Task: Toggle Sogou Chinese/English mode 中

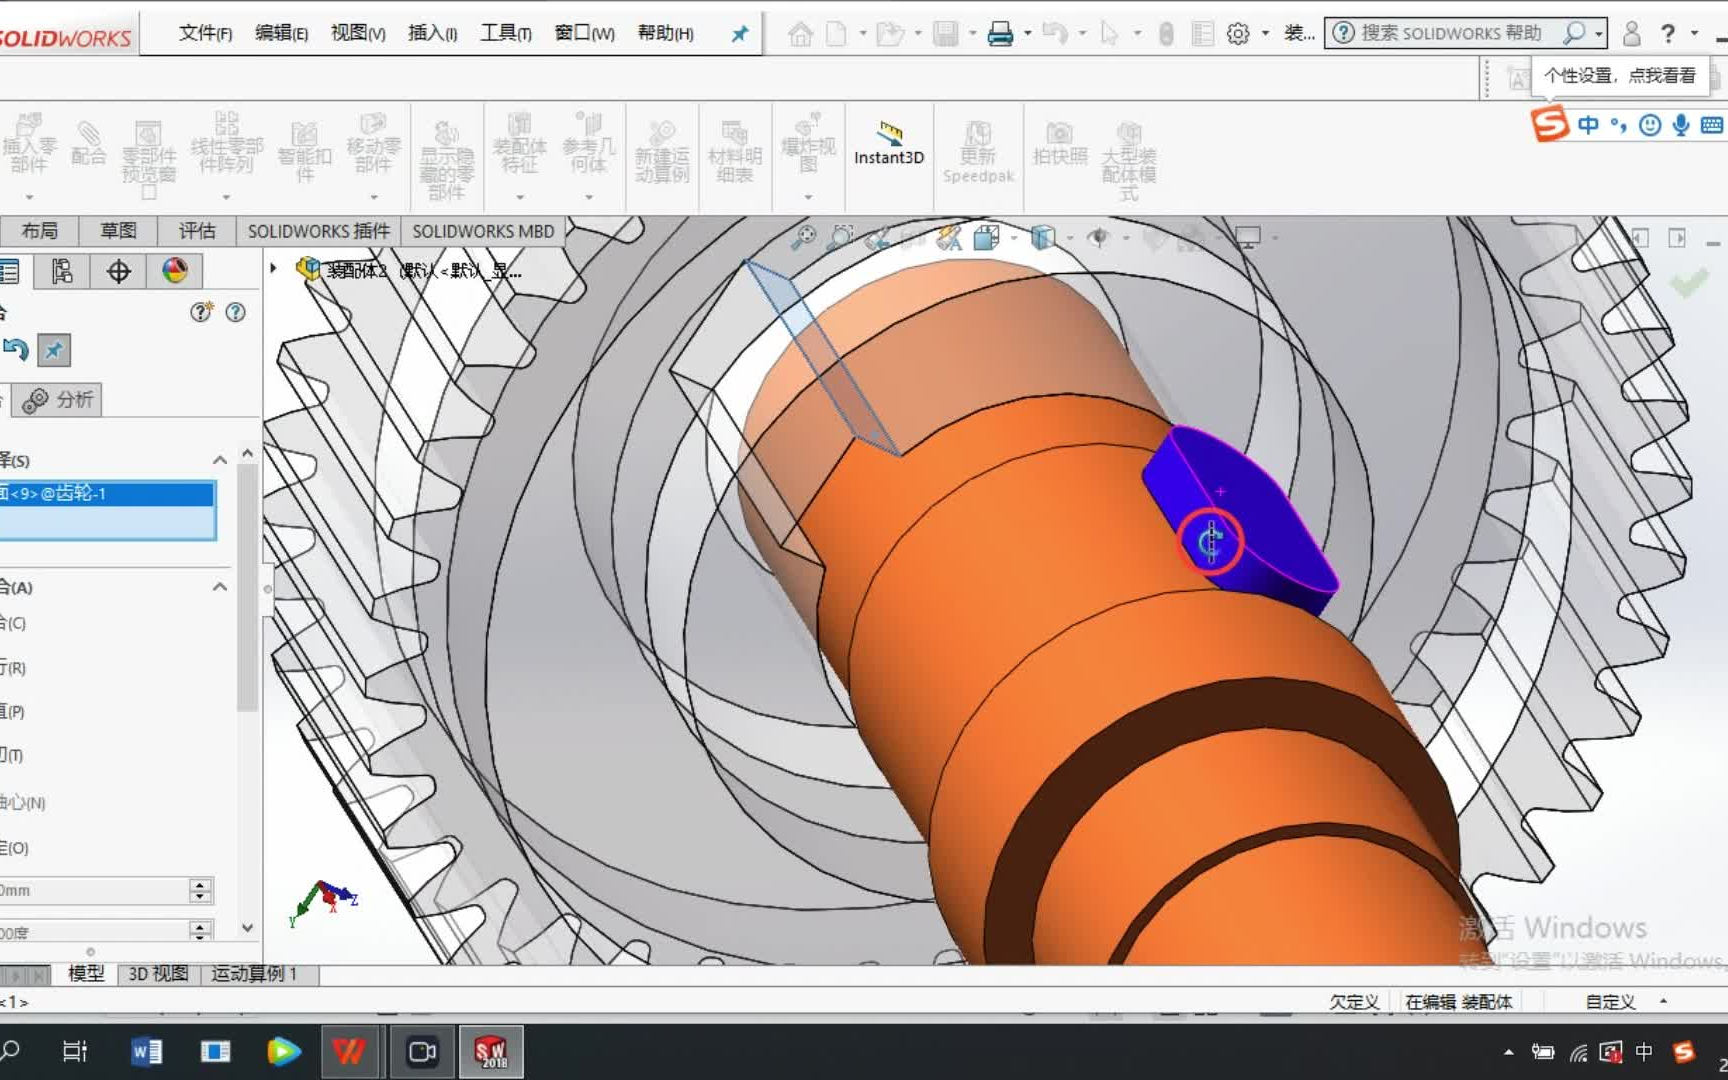Action: (x=1588, y=125)
